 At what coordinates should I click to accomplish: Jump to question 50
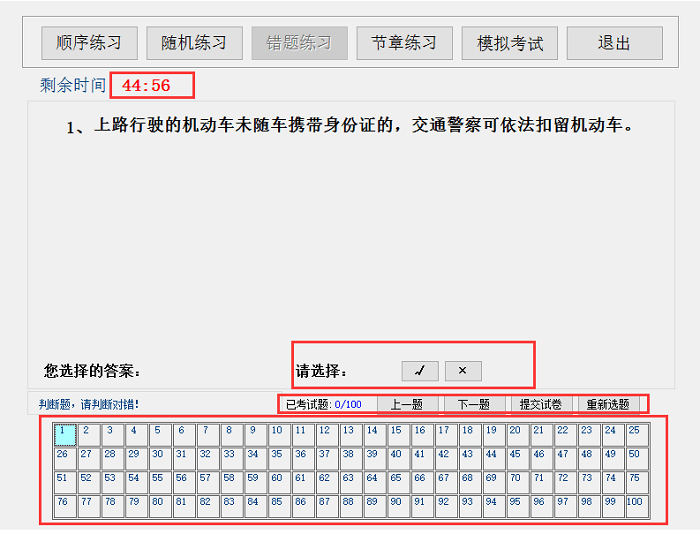click(x=637, y=459)
